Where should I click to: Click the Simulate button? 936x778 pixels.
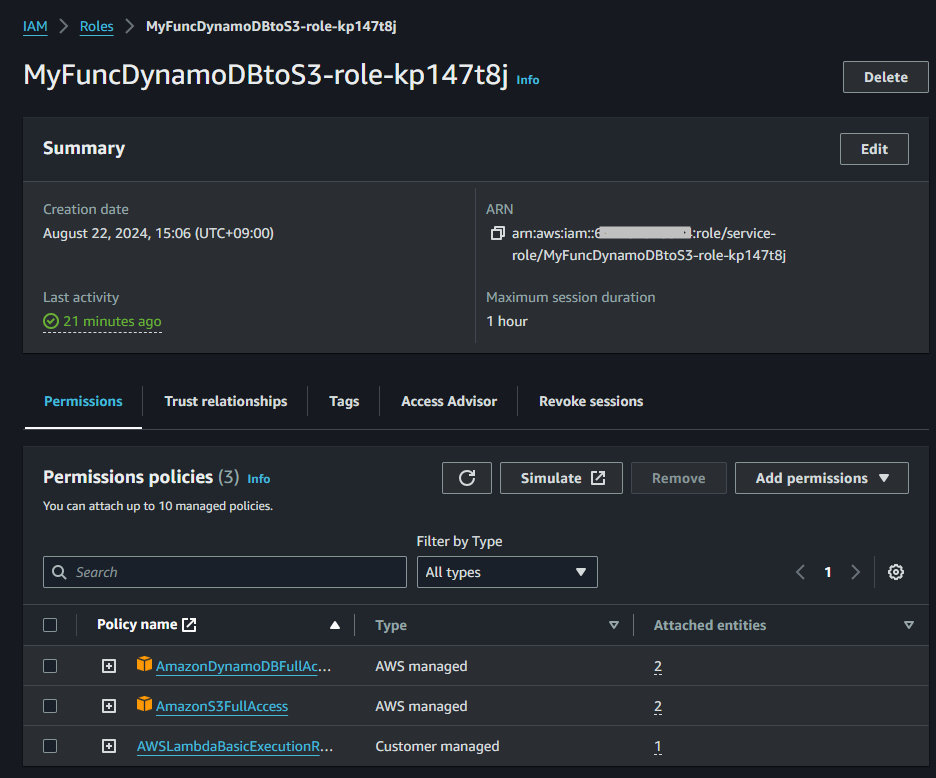[561, 478]
